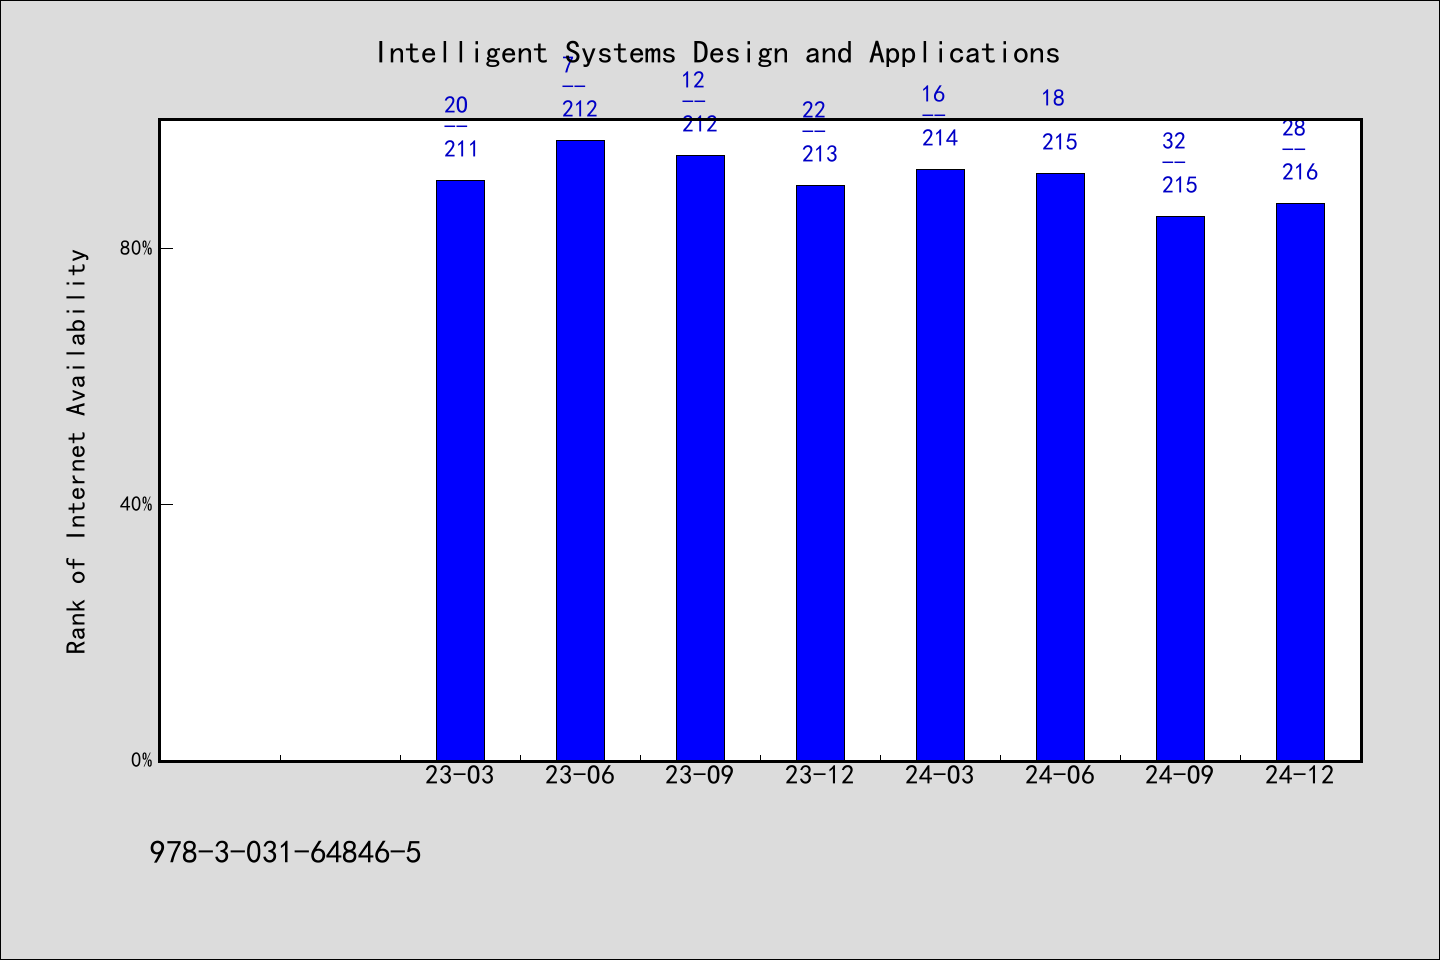Click the rank value 18 above 24-06
The width and height of the screenshot is (1440, 960).
pos(1053,98)
